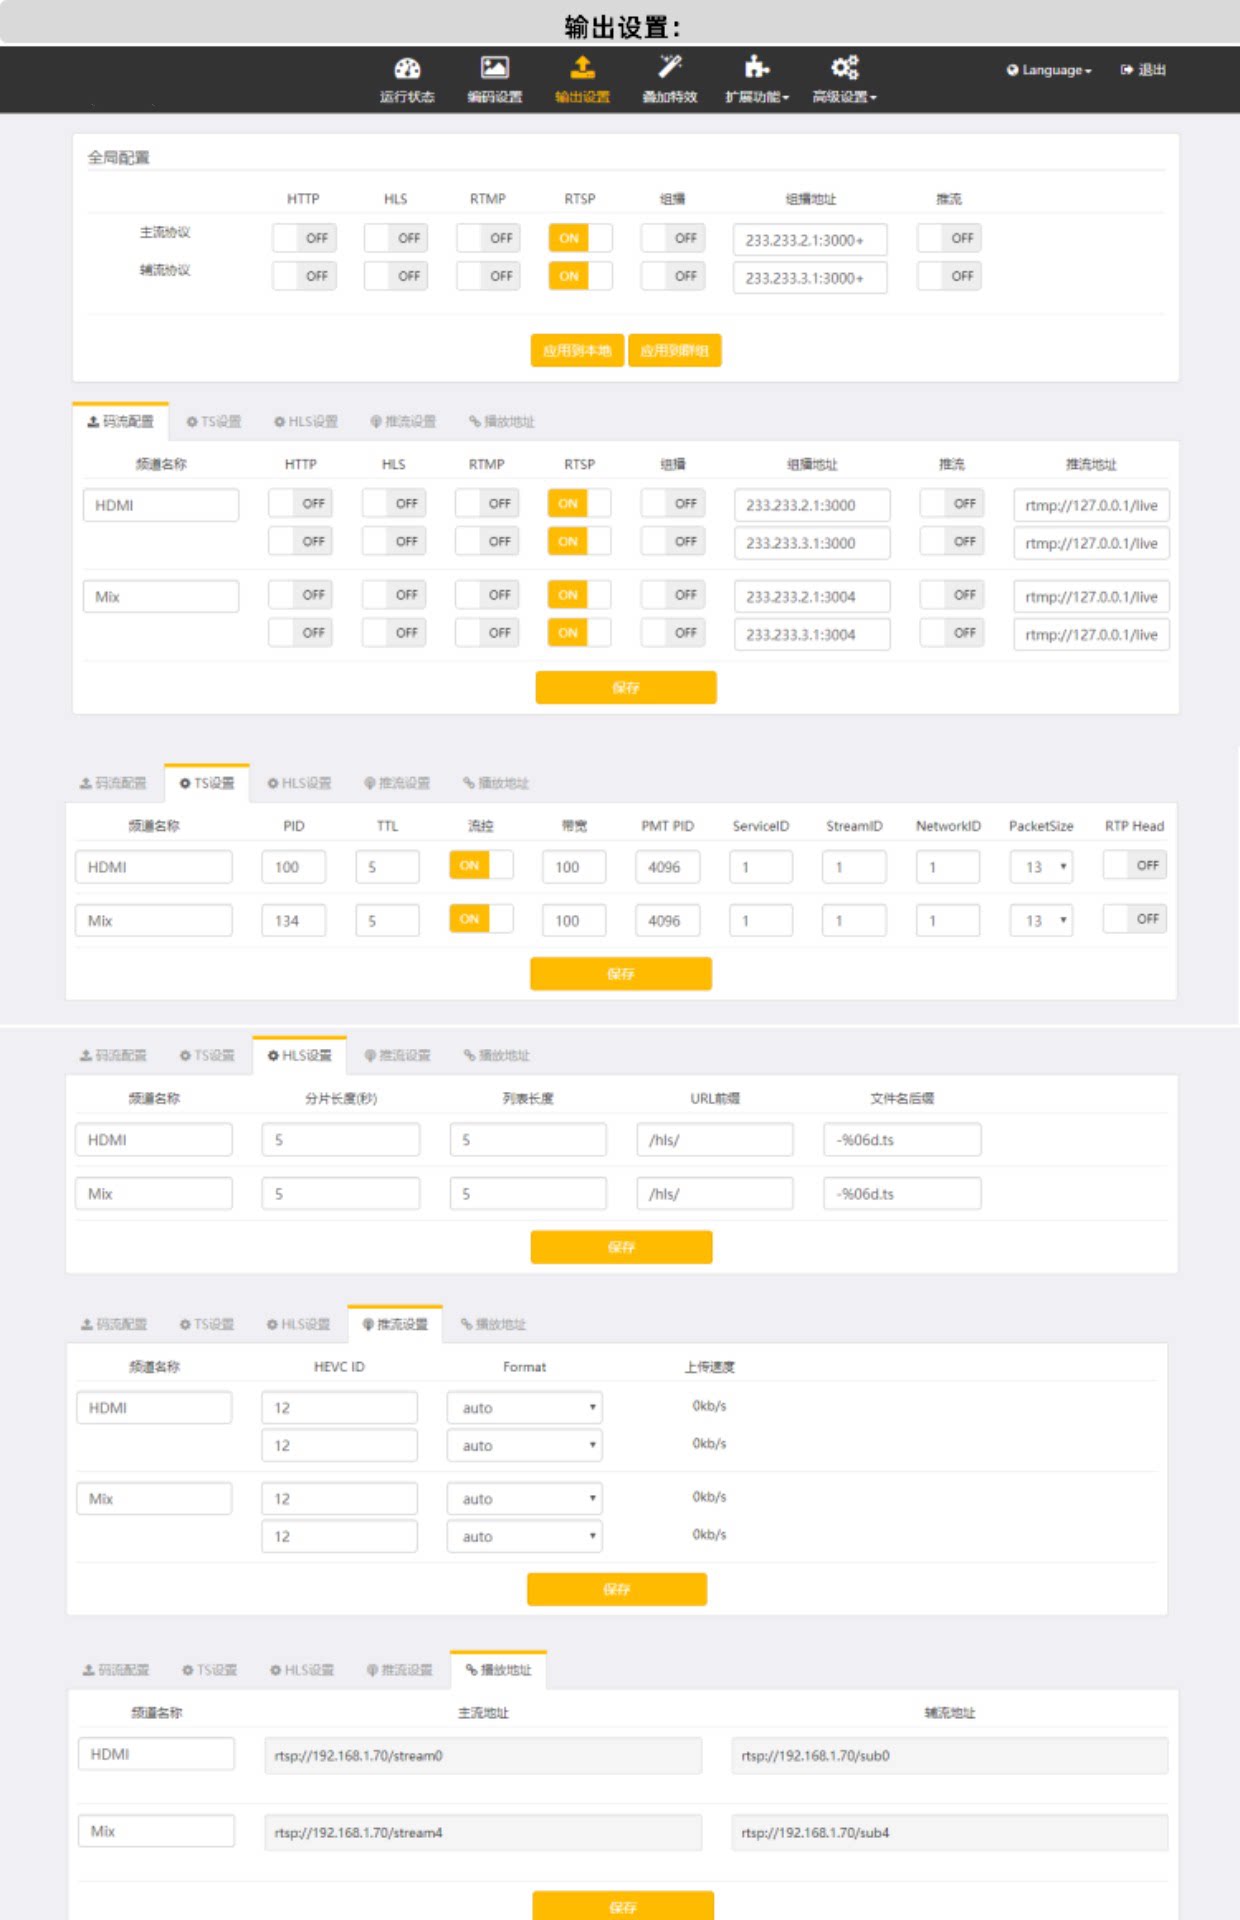Click the 应用到群组 button
Image resolution: width=1240 pixels, height=1920 pixels.
pos(675,351)
